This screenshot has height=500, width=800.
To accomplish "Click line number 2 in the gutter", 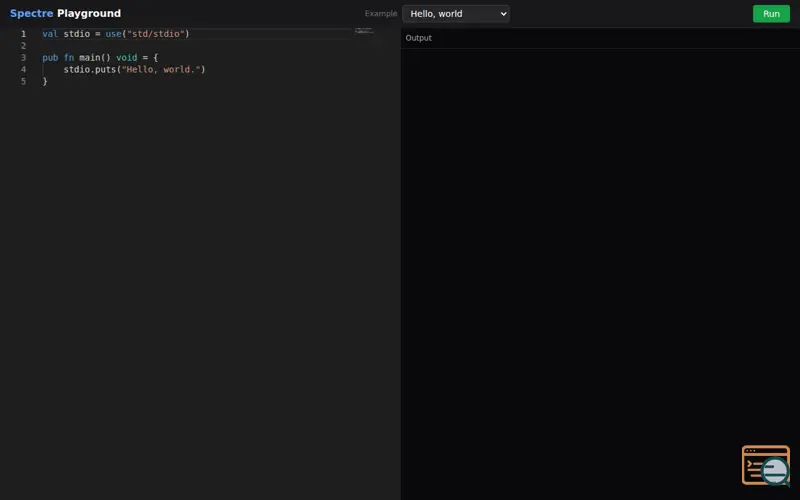I will pos(23,46).
